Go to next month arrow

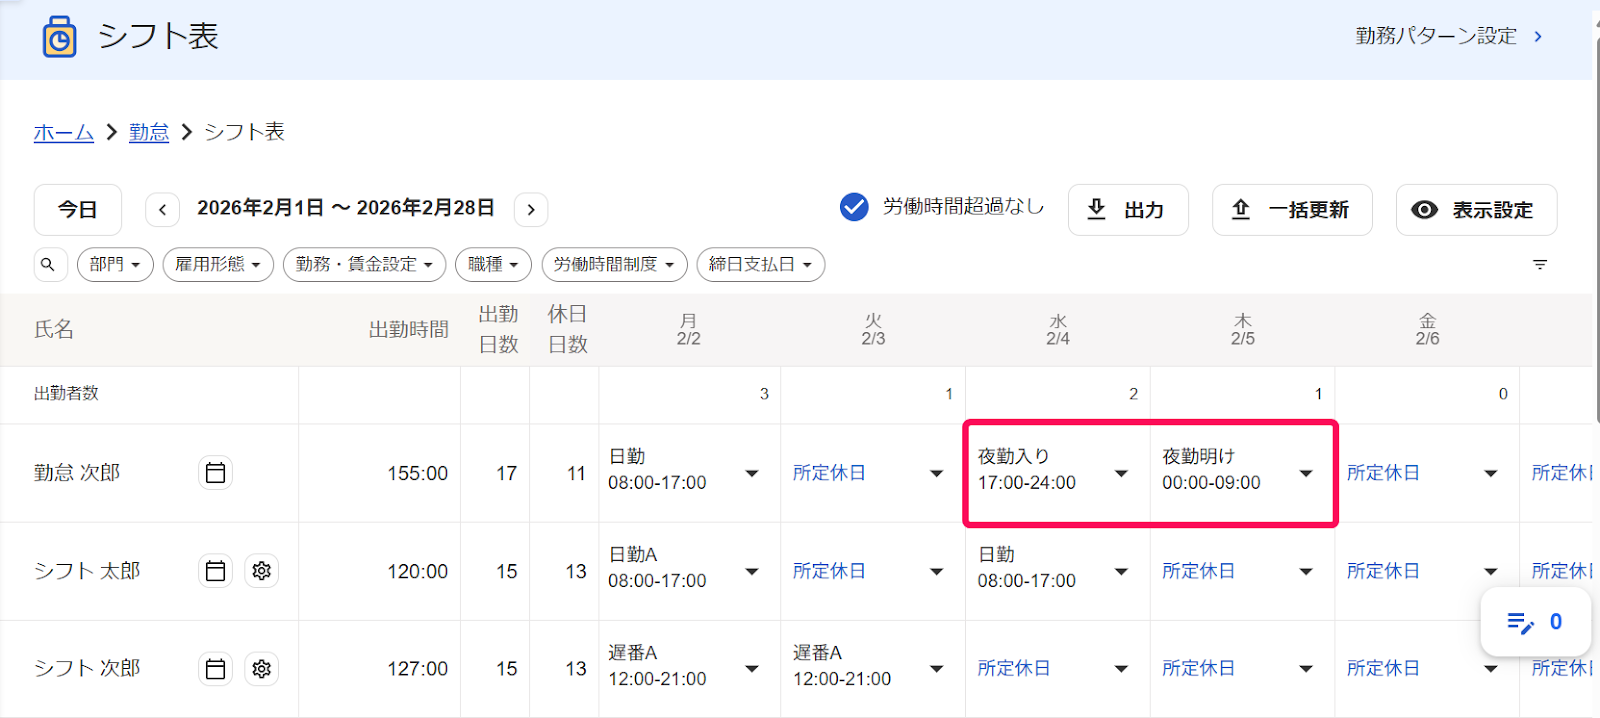[x=531, y=210]
